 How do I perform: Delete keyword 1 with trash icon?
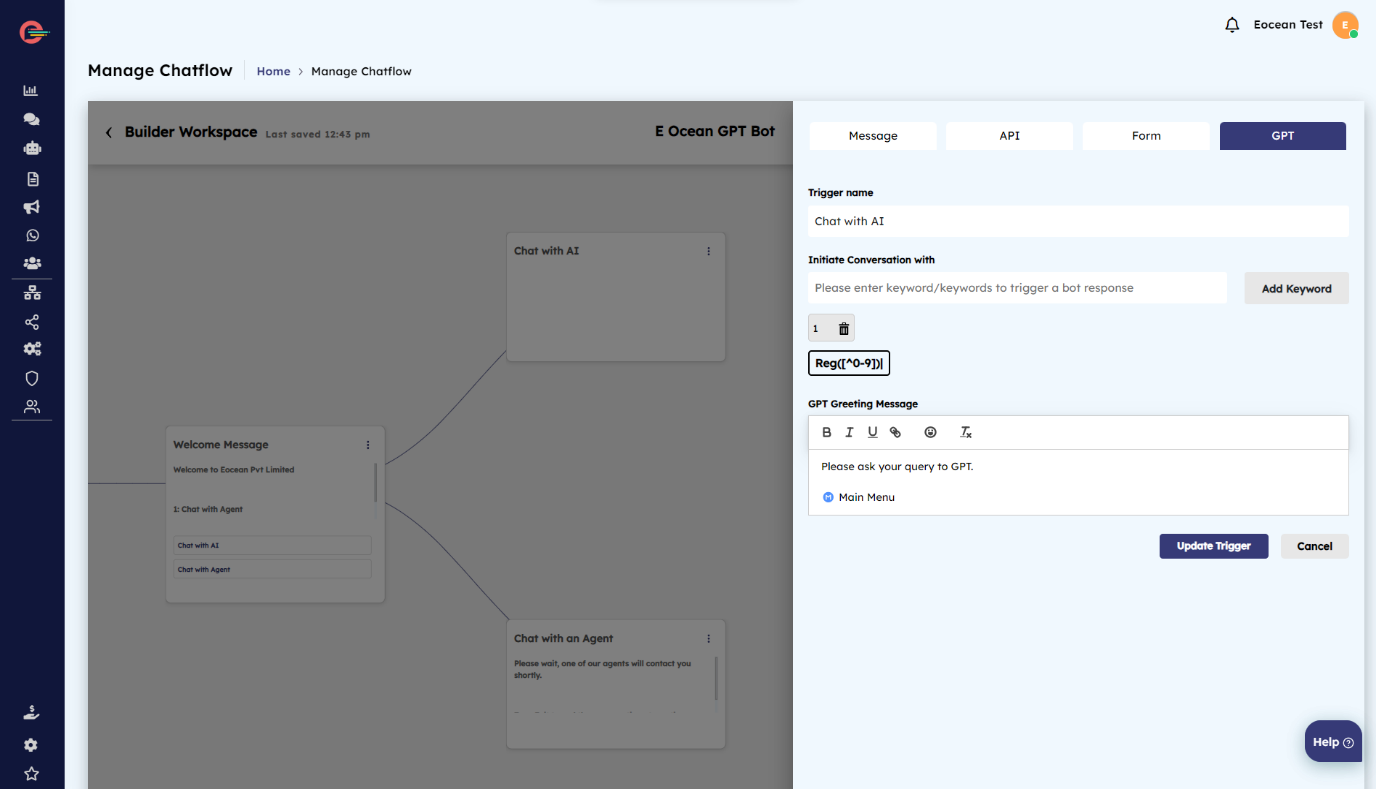843,329
